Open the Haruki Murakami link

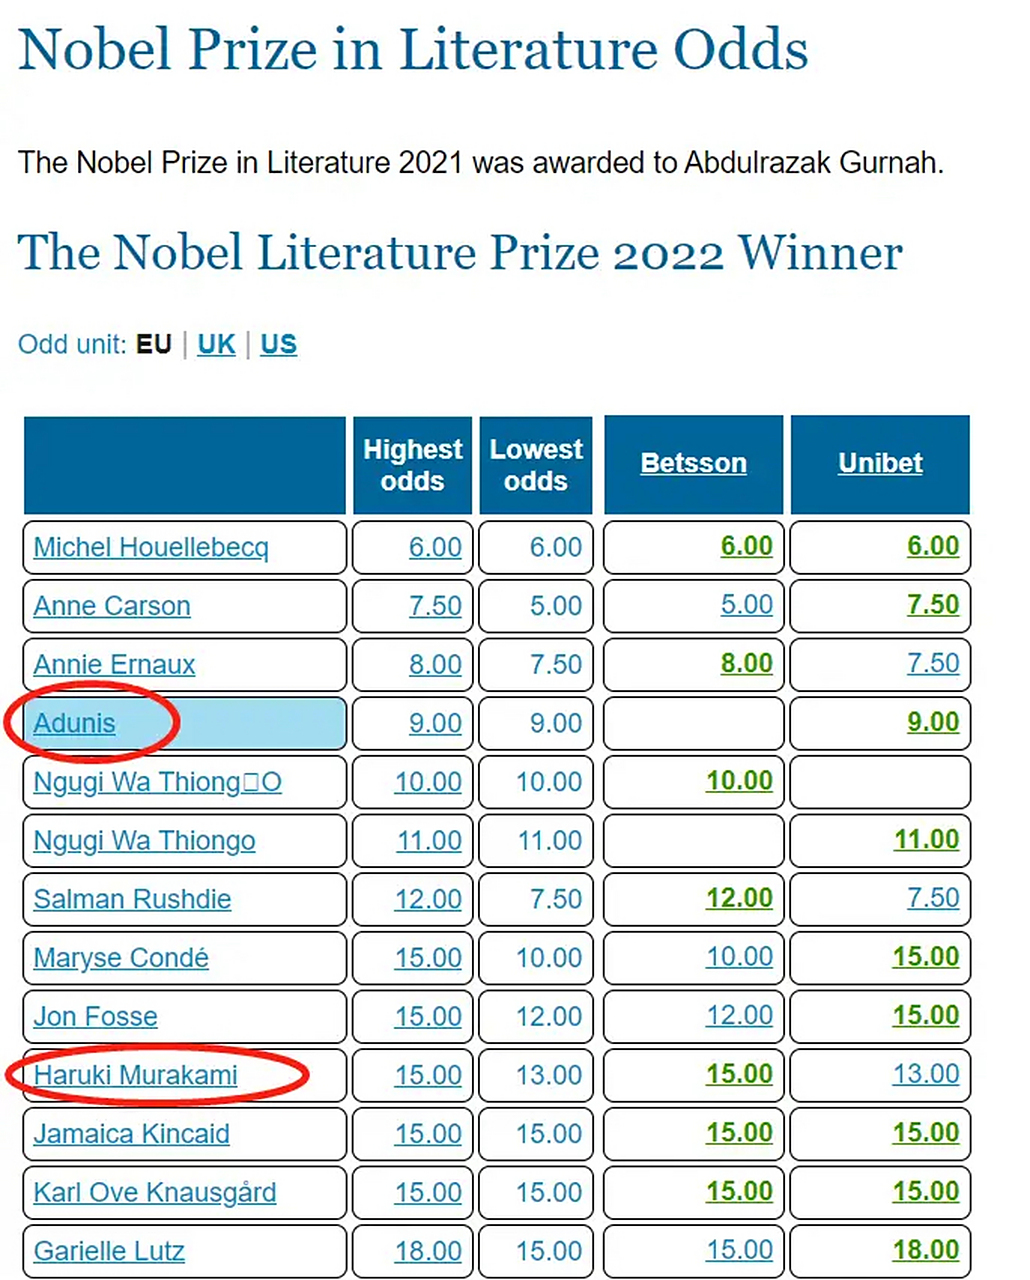click(135, 1075)
